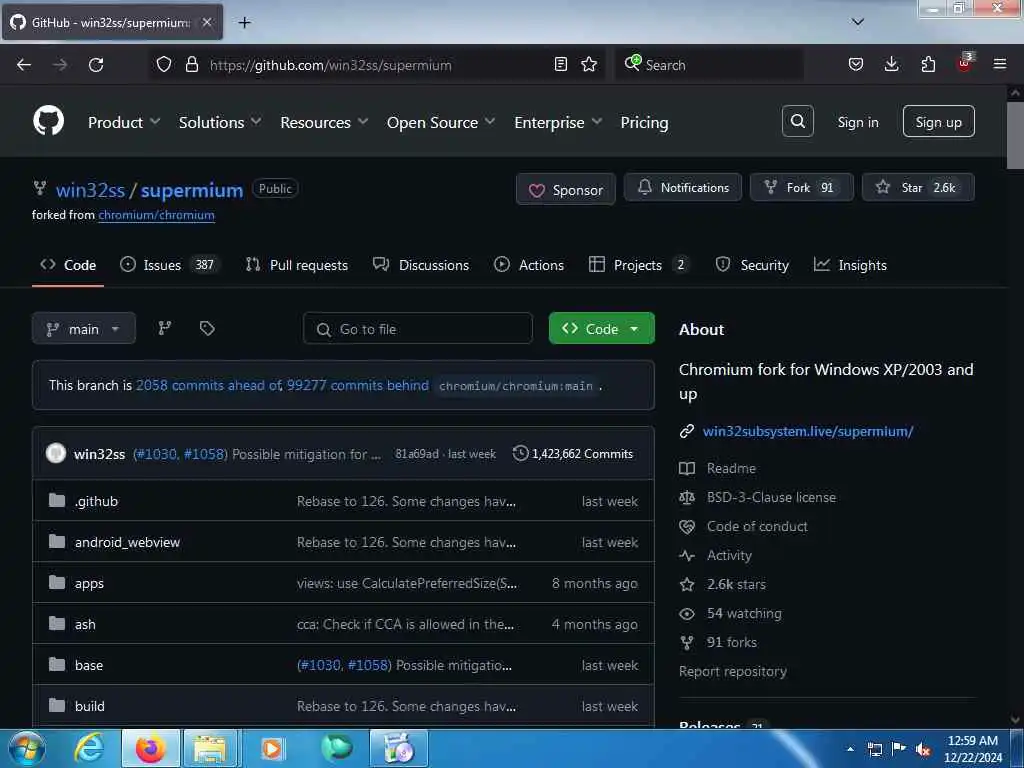Open a new browser tab
The image size is (1024, 768).
[x=244, y=23]
